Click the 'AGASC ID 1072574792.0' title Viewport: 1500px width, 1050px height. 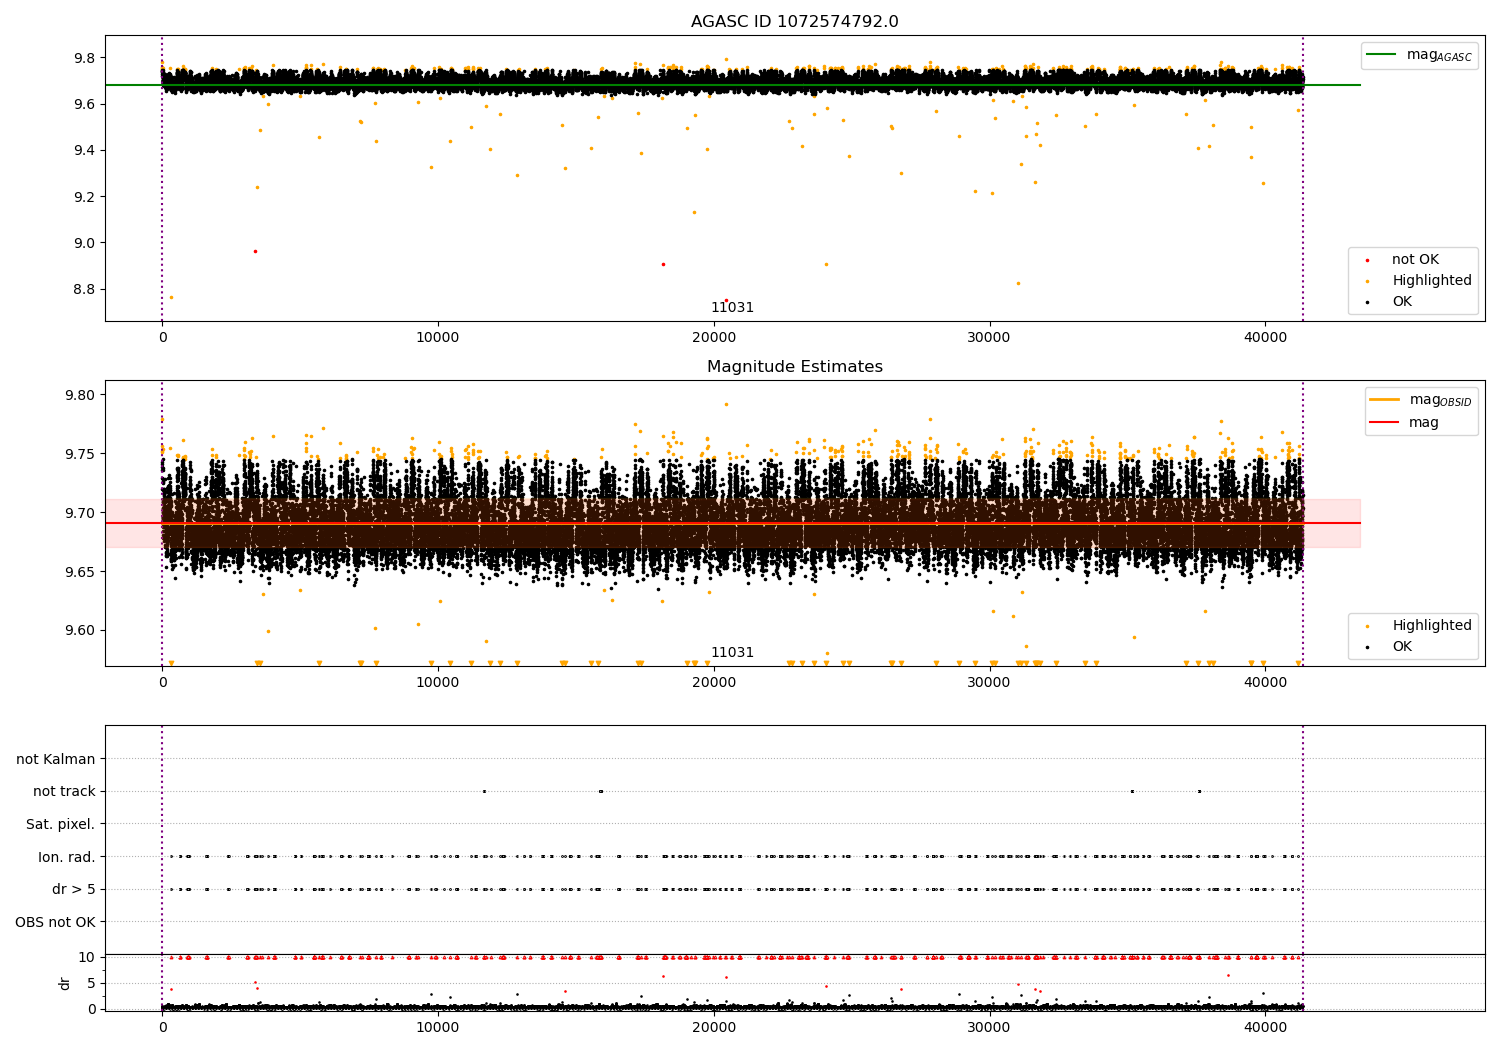[x=794, y=22]
